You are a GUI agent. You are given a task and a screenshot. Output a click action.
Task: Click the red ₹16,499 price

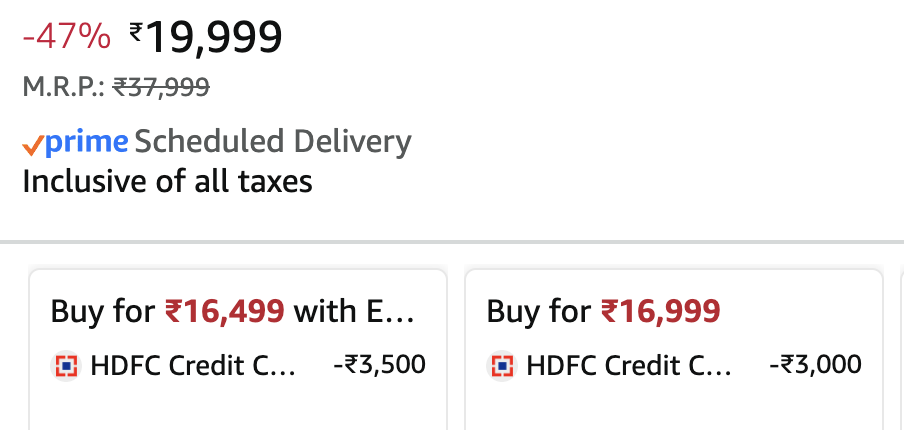point(224,311)
